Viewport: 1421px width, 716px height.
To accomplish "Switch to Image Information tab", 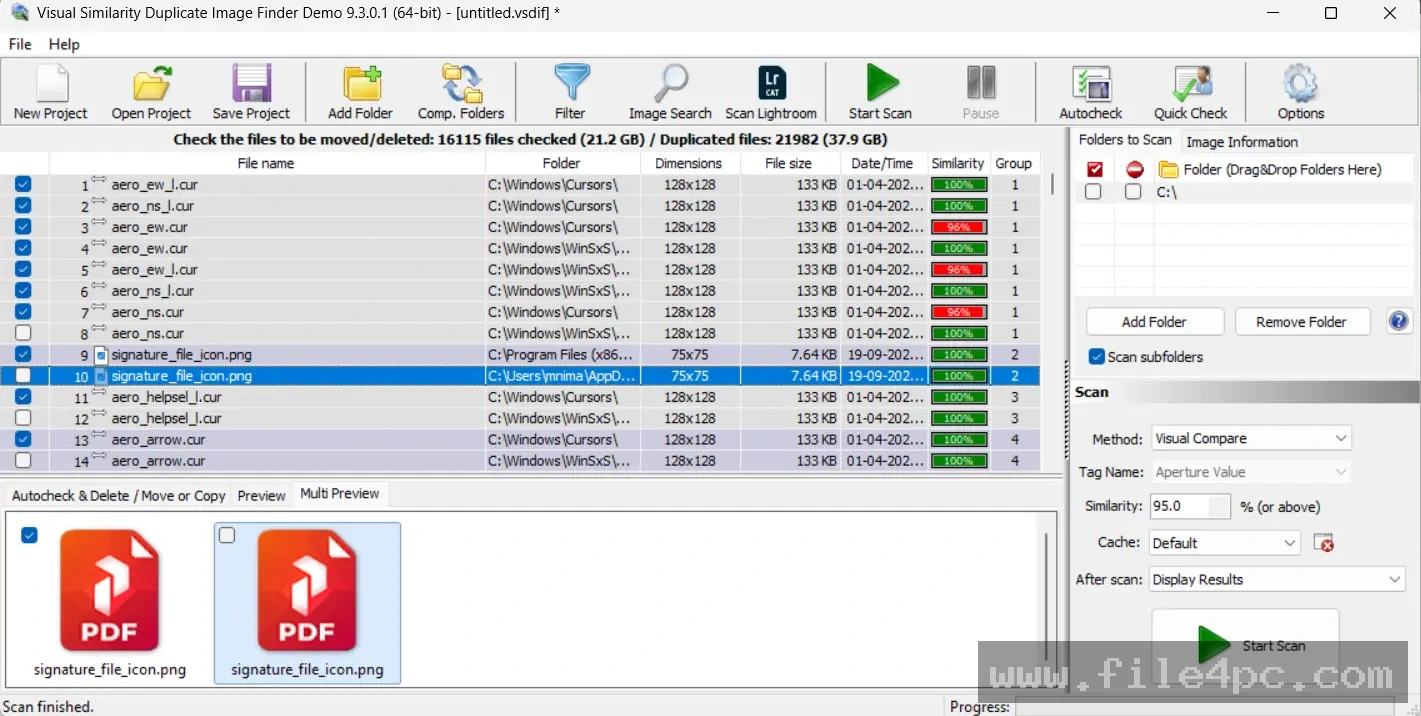I will coord(1242,142).
